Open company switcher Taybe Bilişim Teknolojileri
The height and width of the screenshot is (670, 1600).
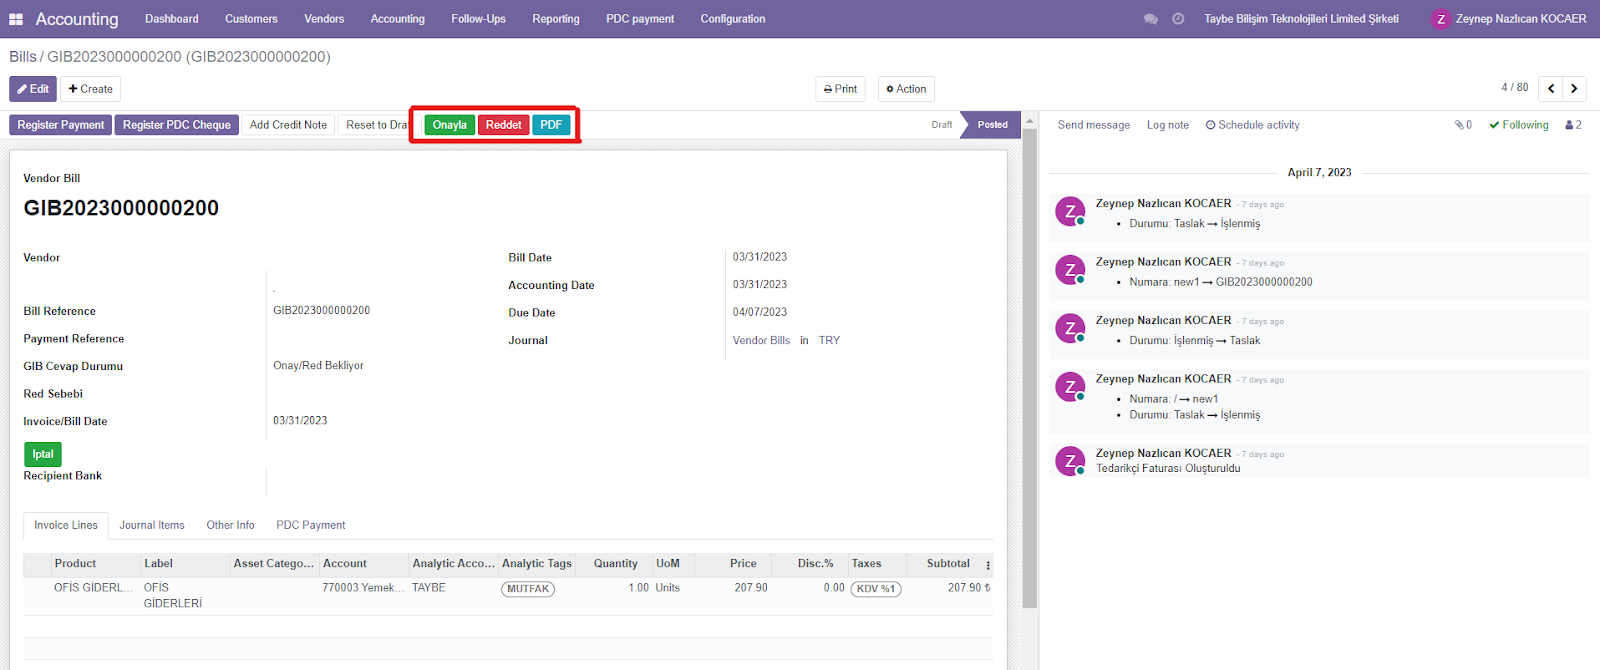[x=1301, y=19]
